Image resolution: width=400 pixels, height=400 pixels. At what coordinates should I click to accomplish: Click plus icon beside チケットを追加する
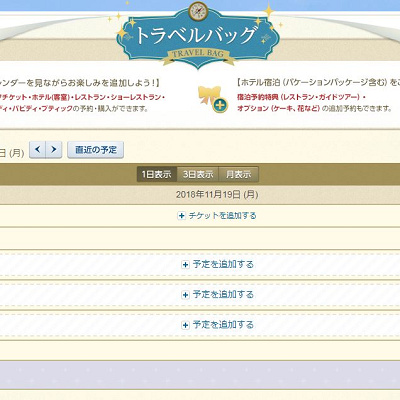(181, 216)
